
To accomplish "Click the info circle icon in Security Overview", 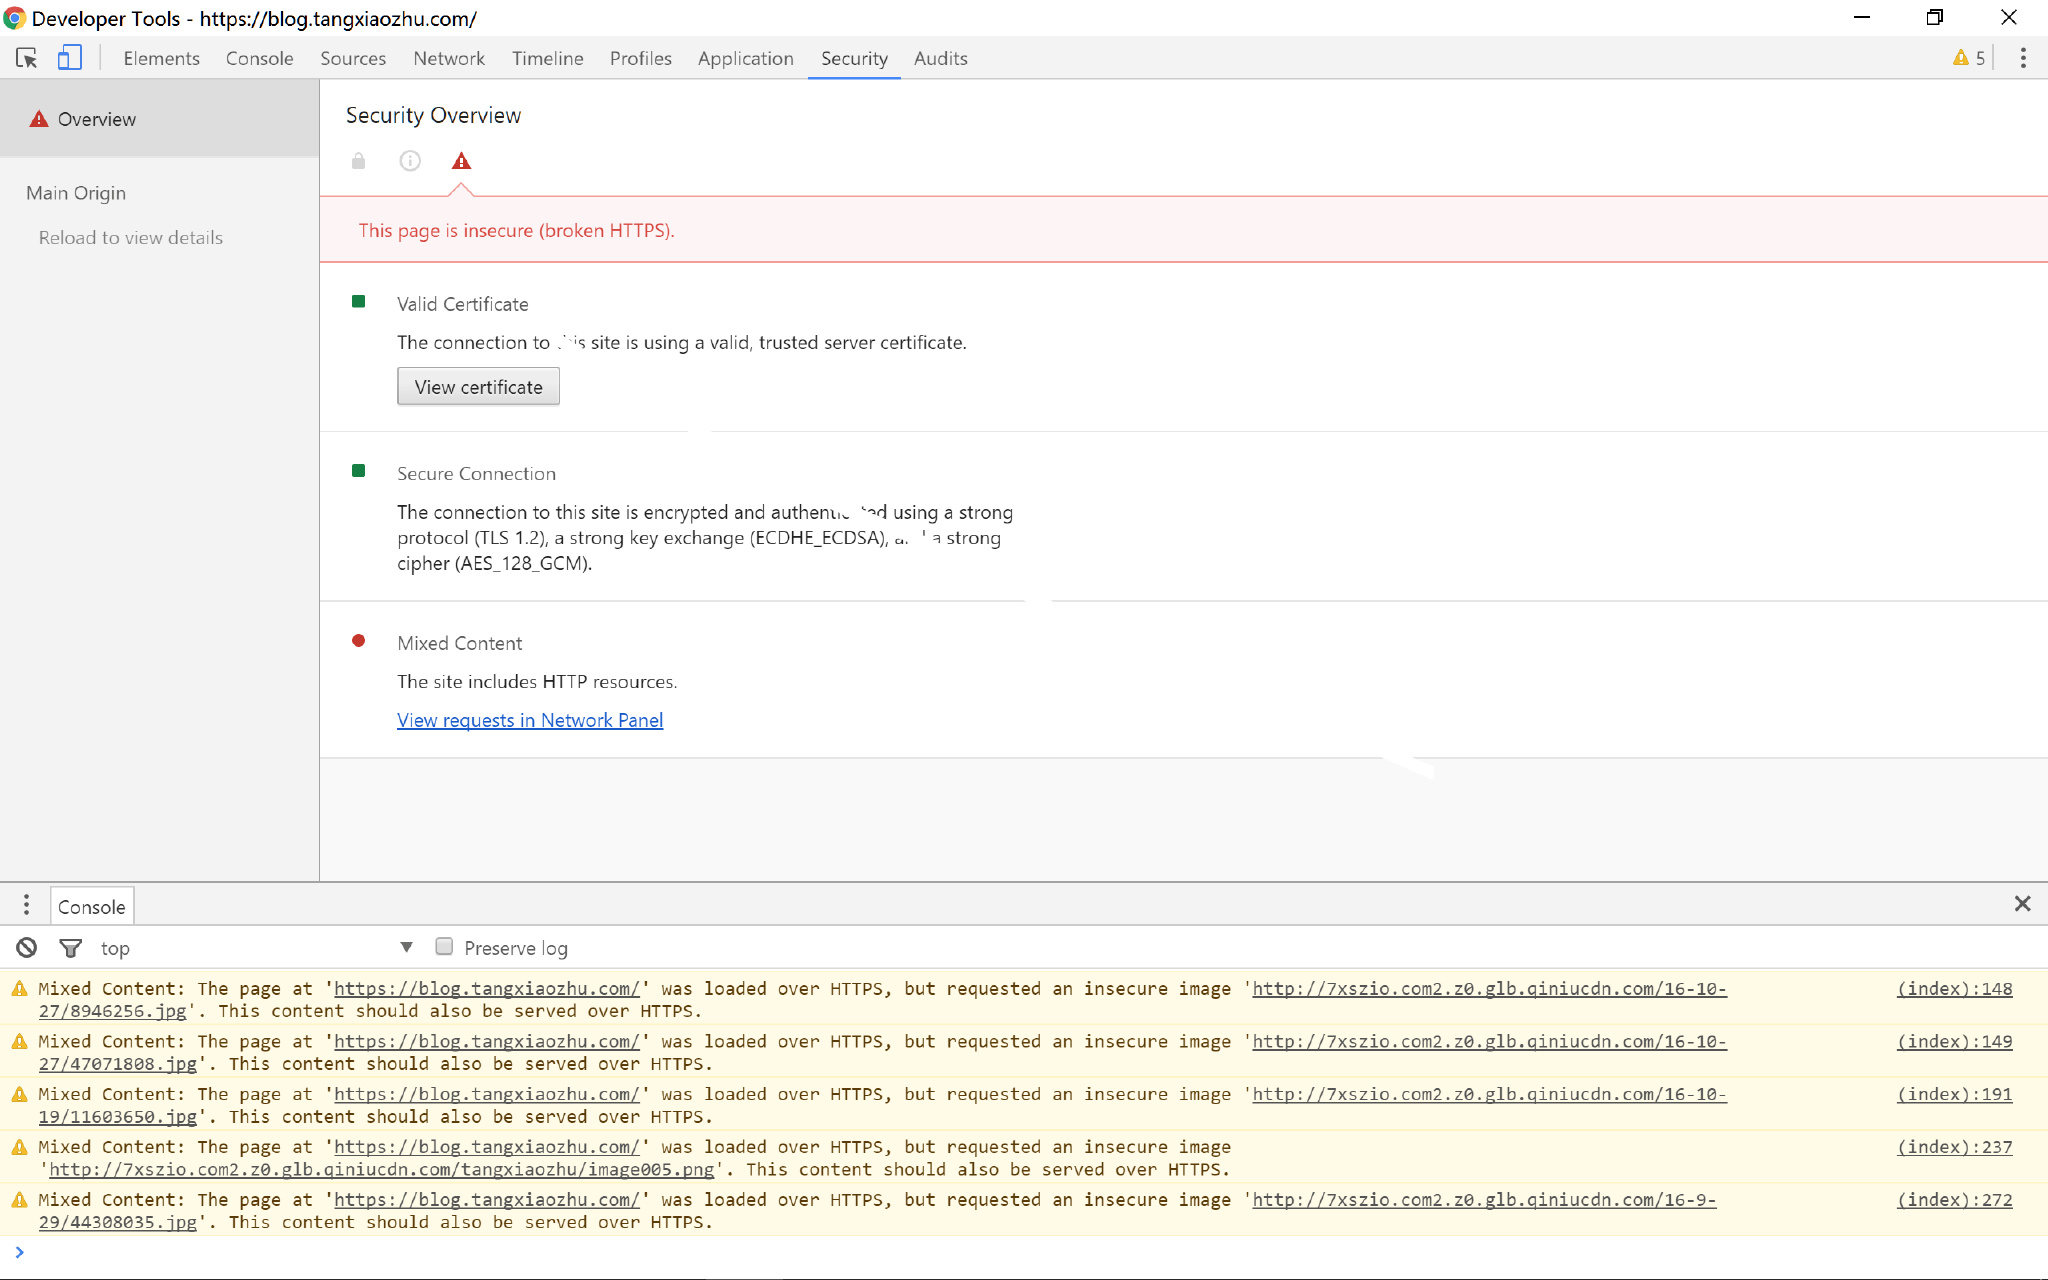I will pyautogui.click(x=410, y=161).
